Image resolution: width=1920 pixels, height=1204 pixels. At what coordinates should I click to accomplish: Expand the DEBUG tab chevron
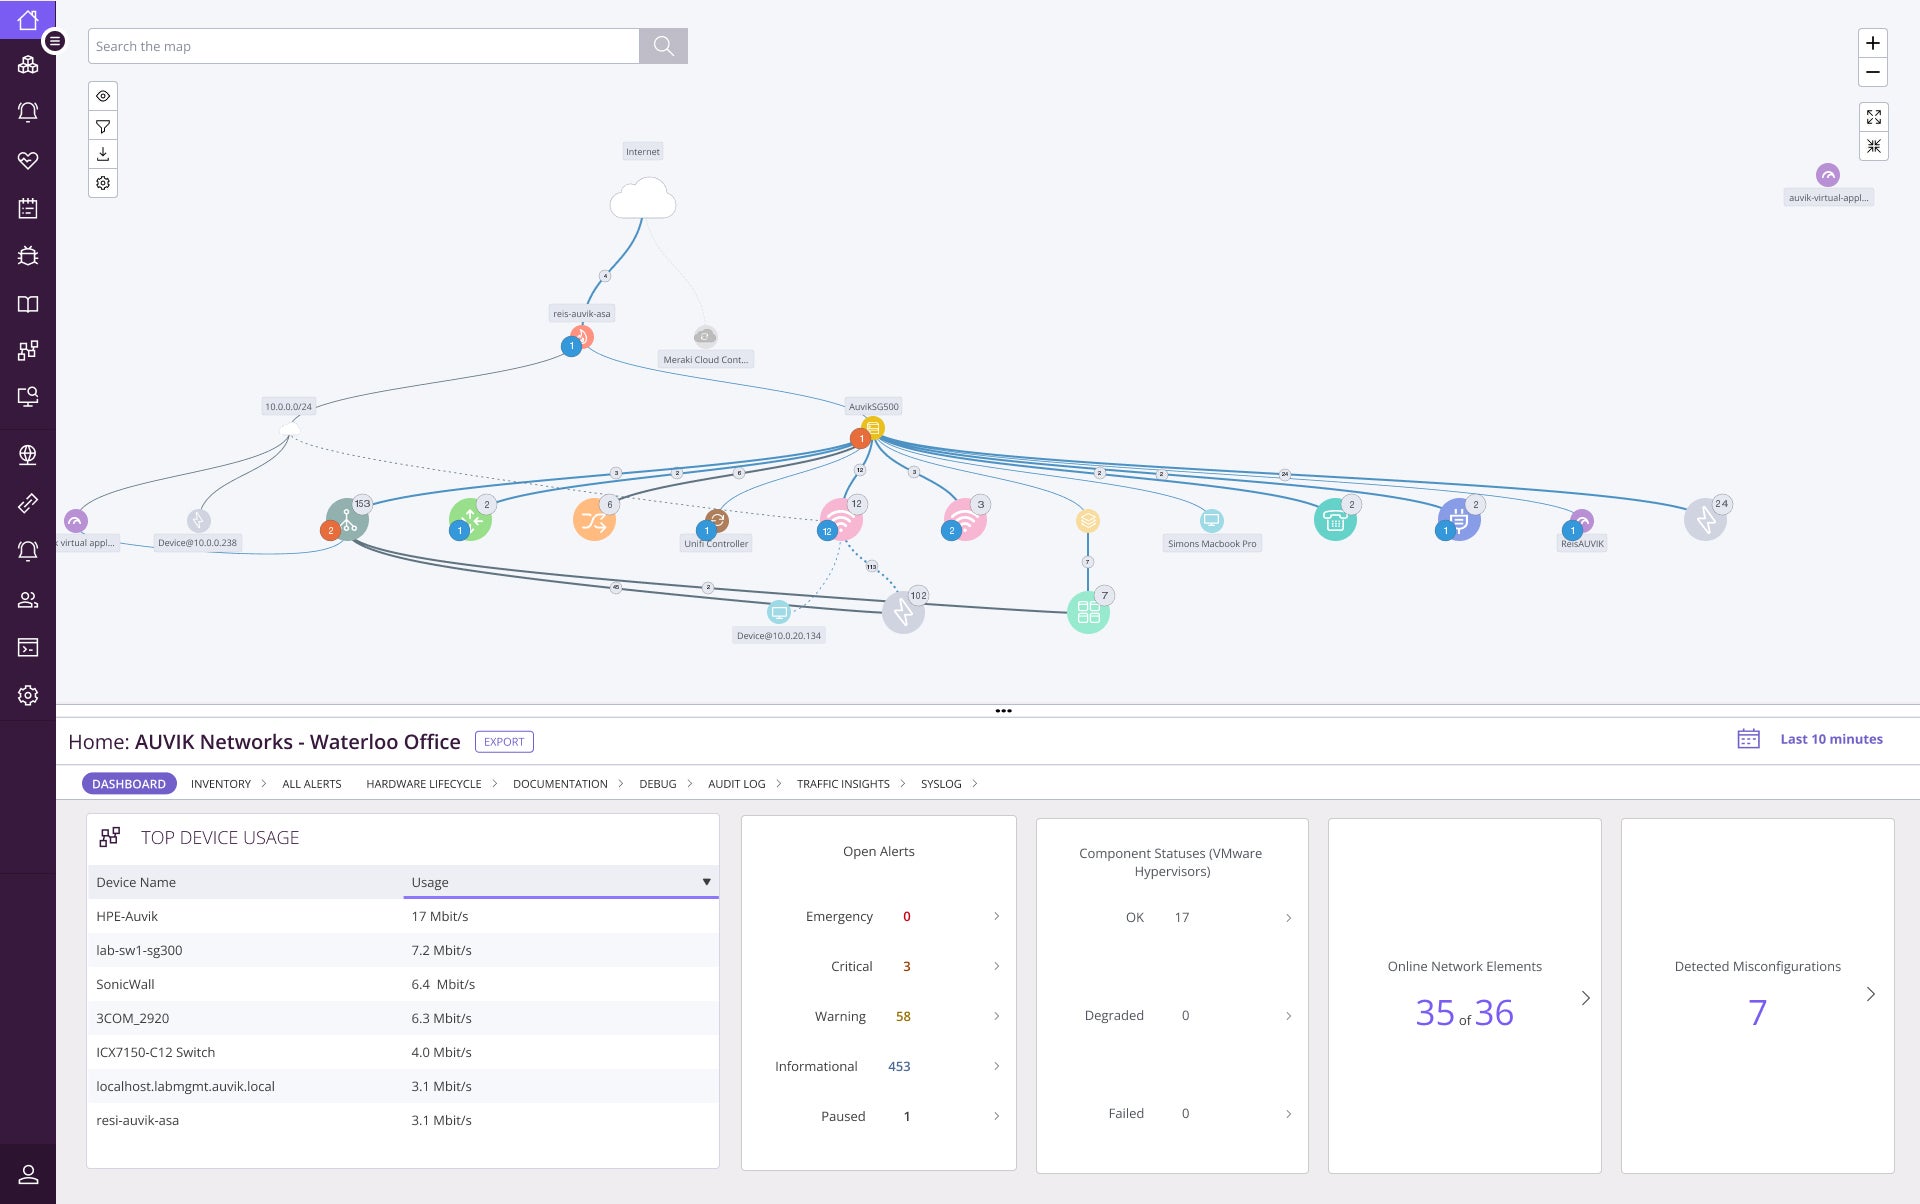[x=690, y=784]
